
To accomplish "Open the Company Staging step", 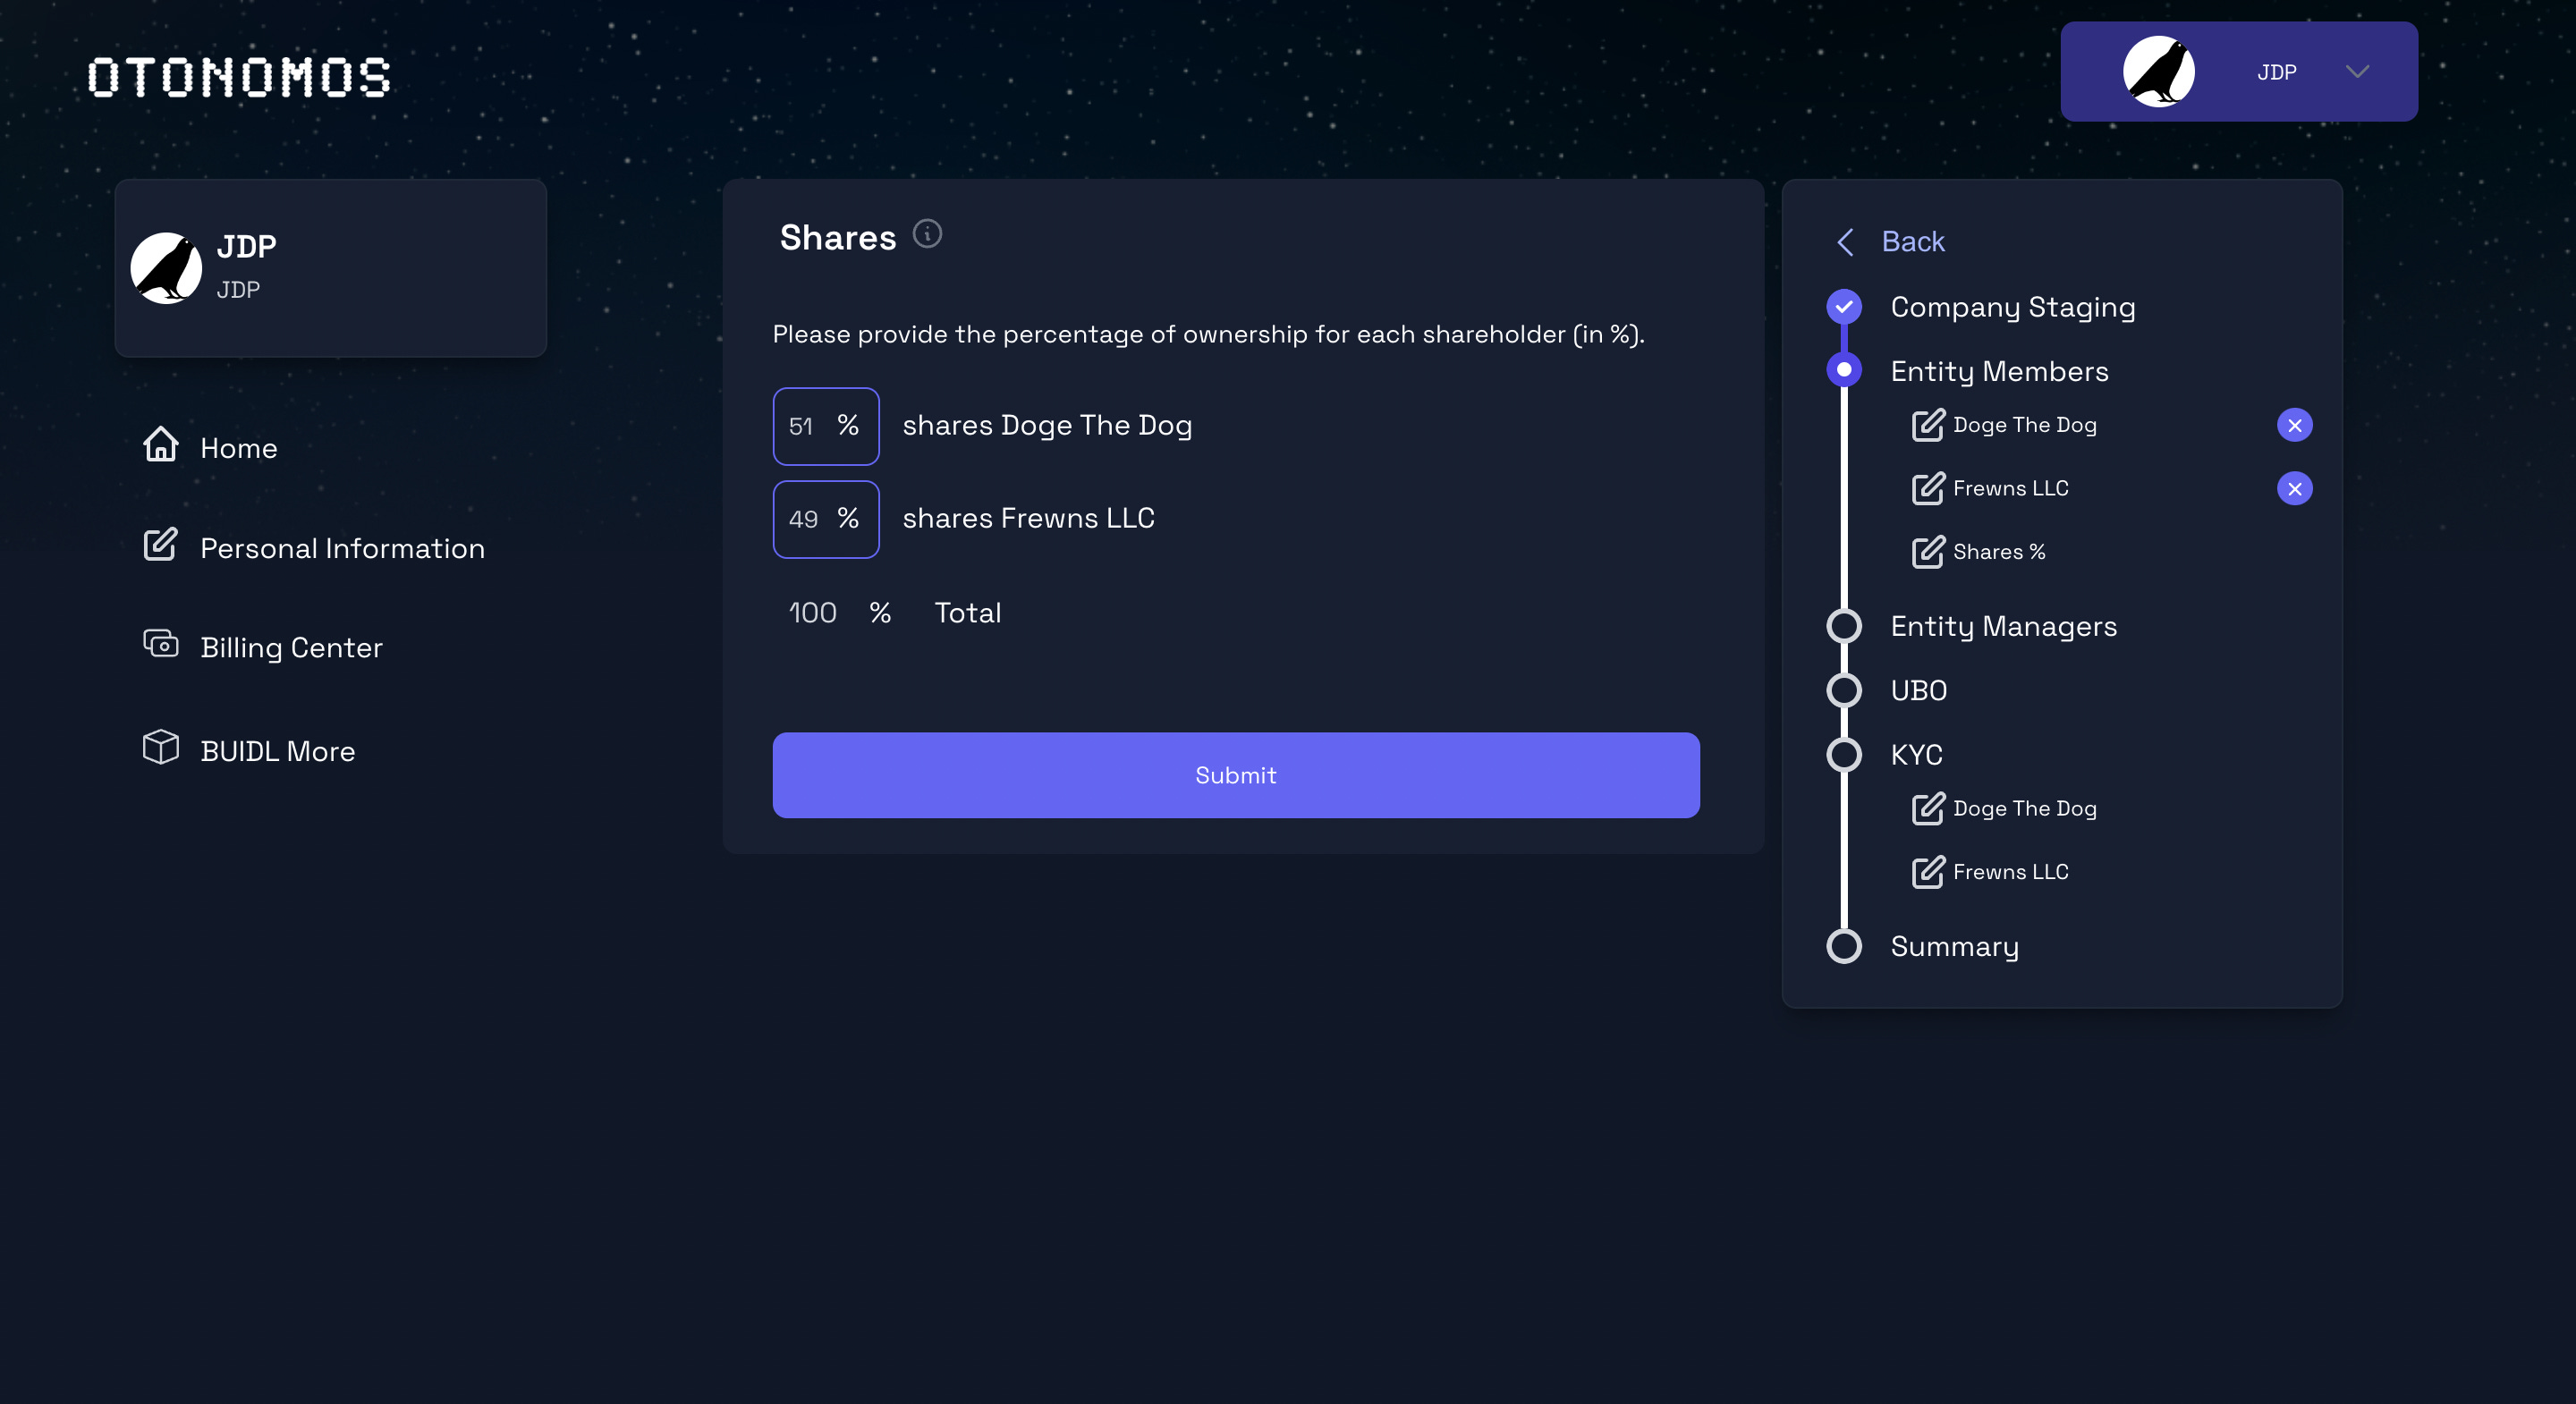I will tap(2011, 307).
